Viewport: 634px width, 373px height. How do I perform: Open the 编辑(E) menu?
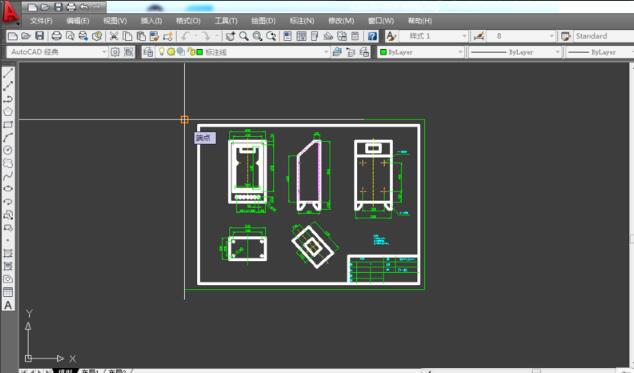pyautogui.click(x=78, y=21)
